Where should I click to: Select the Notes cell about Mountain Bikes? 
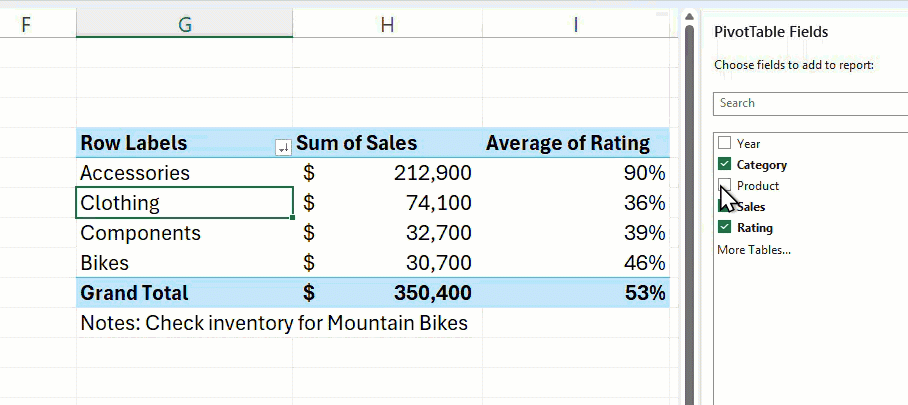273,323
